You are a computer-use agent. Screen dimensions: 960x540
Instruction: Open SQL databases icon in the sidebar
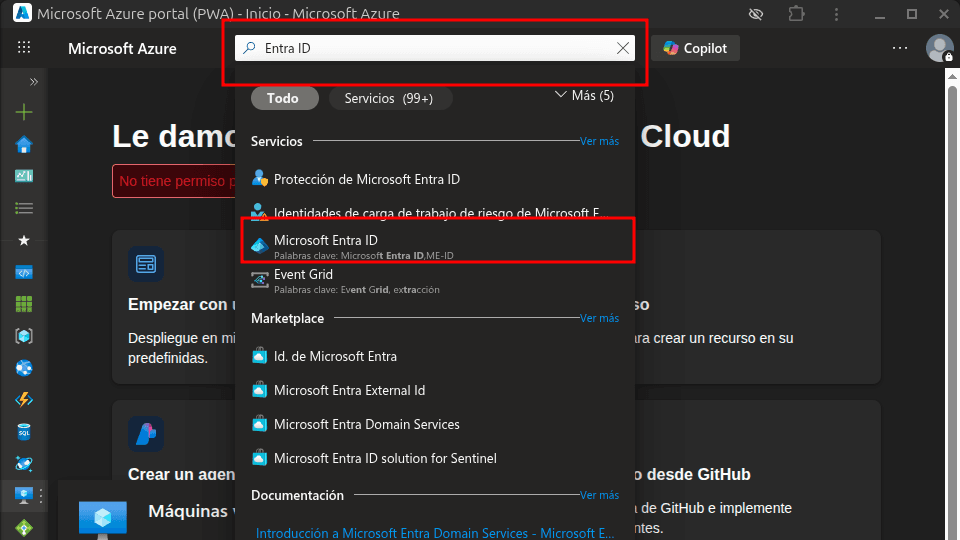(24, 432)
